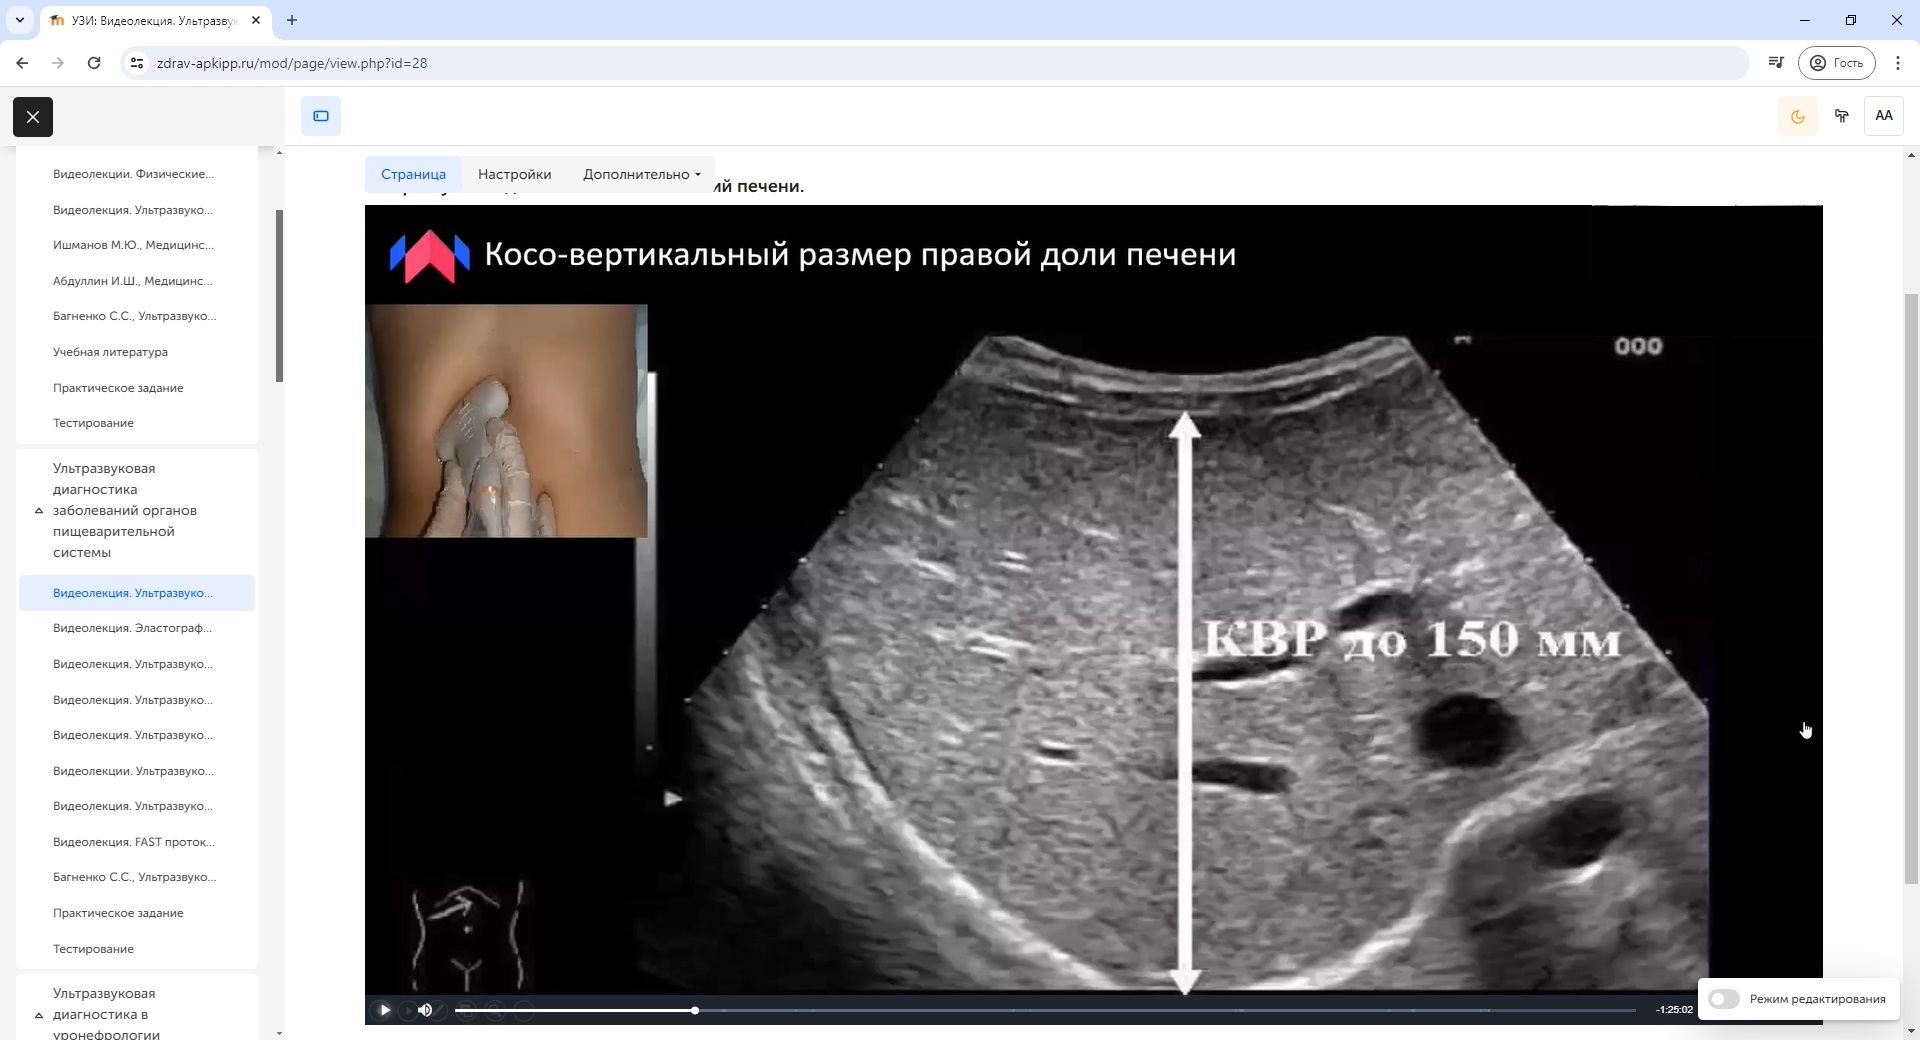Click the paint roller theme icon
Viewport: 1920px width, 1040px height.
point(1841,116)
